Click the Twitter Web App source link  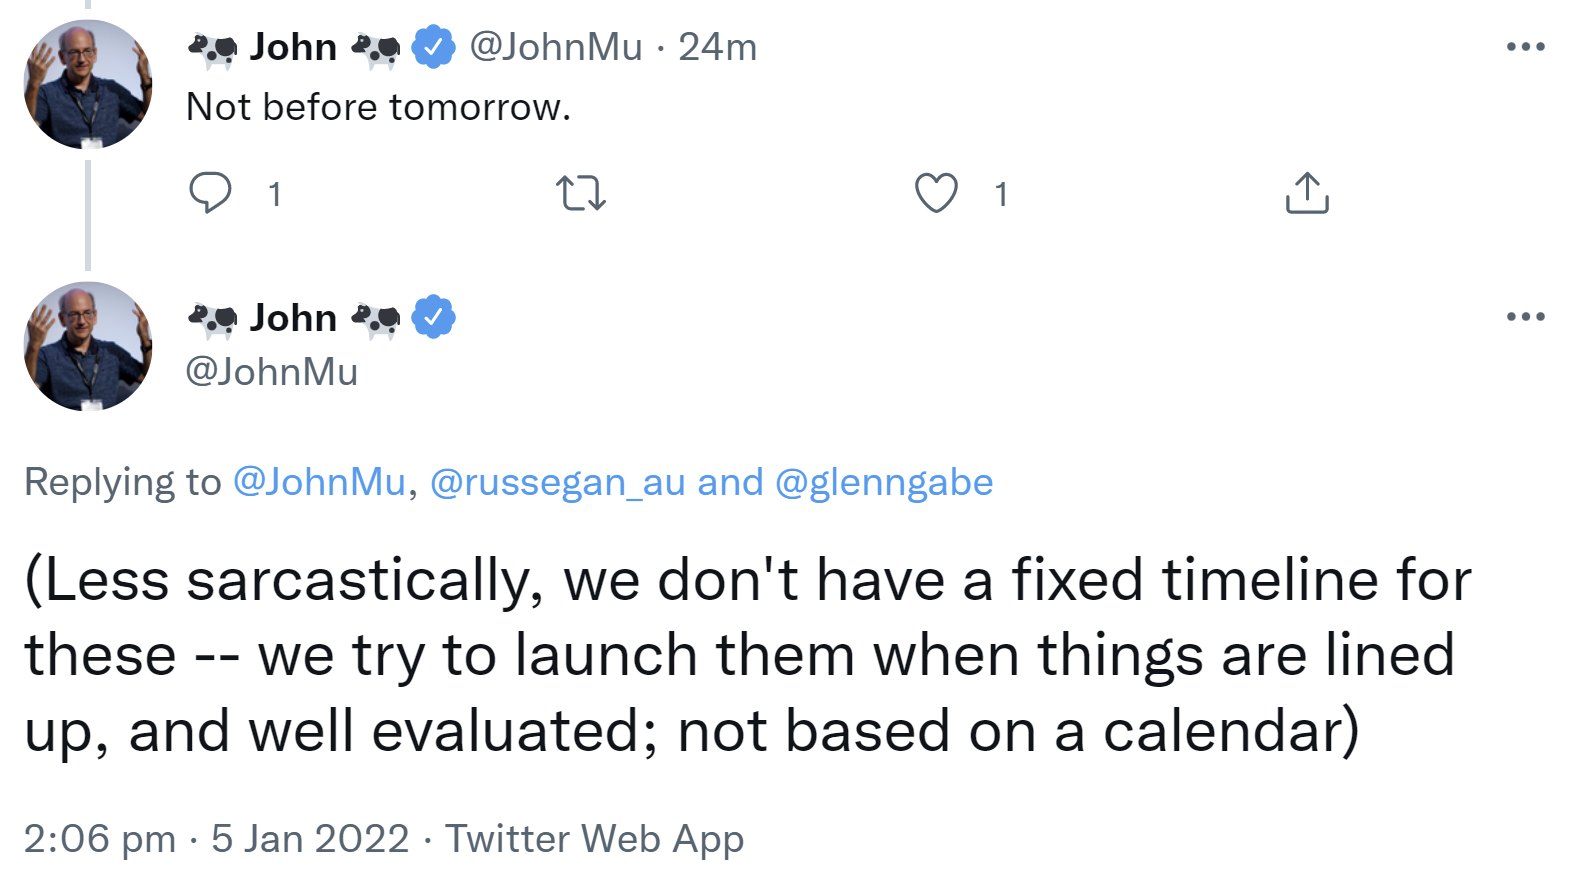[594, 838]
